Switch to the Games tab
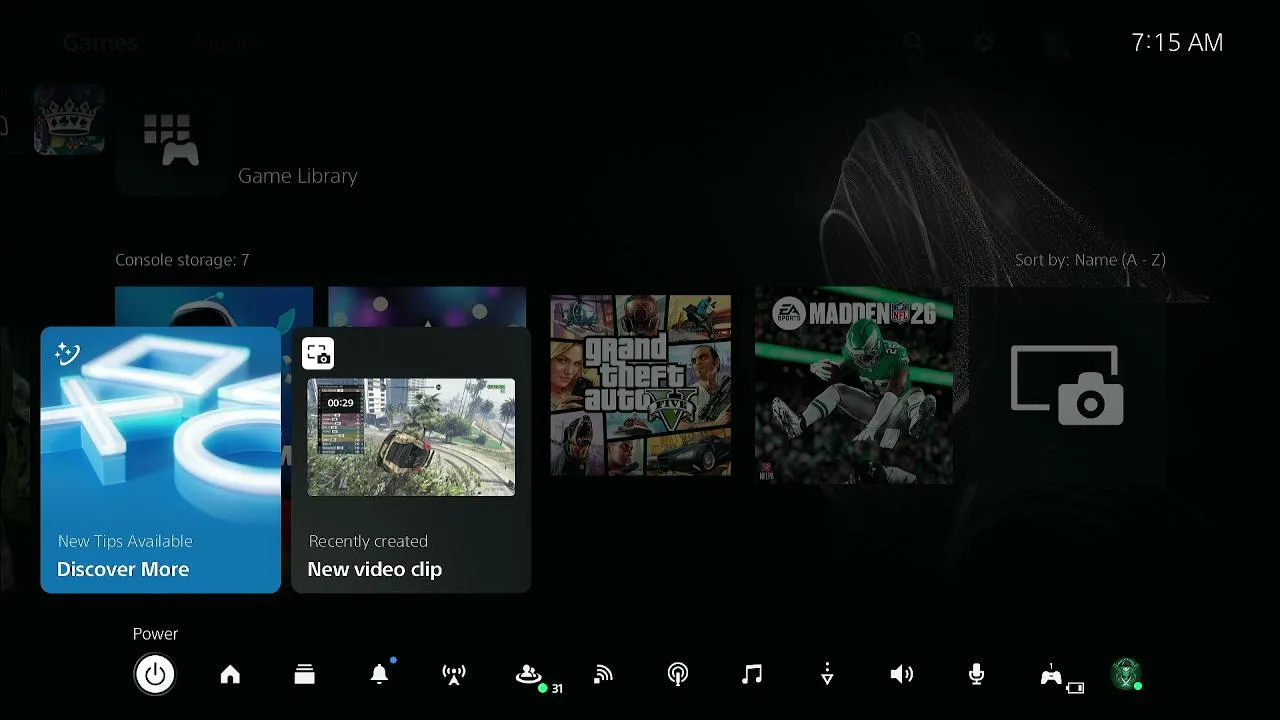Viewport: 1280px width, 720px height. 100,43
